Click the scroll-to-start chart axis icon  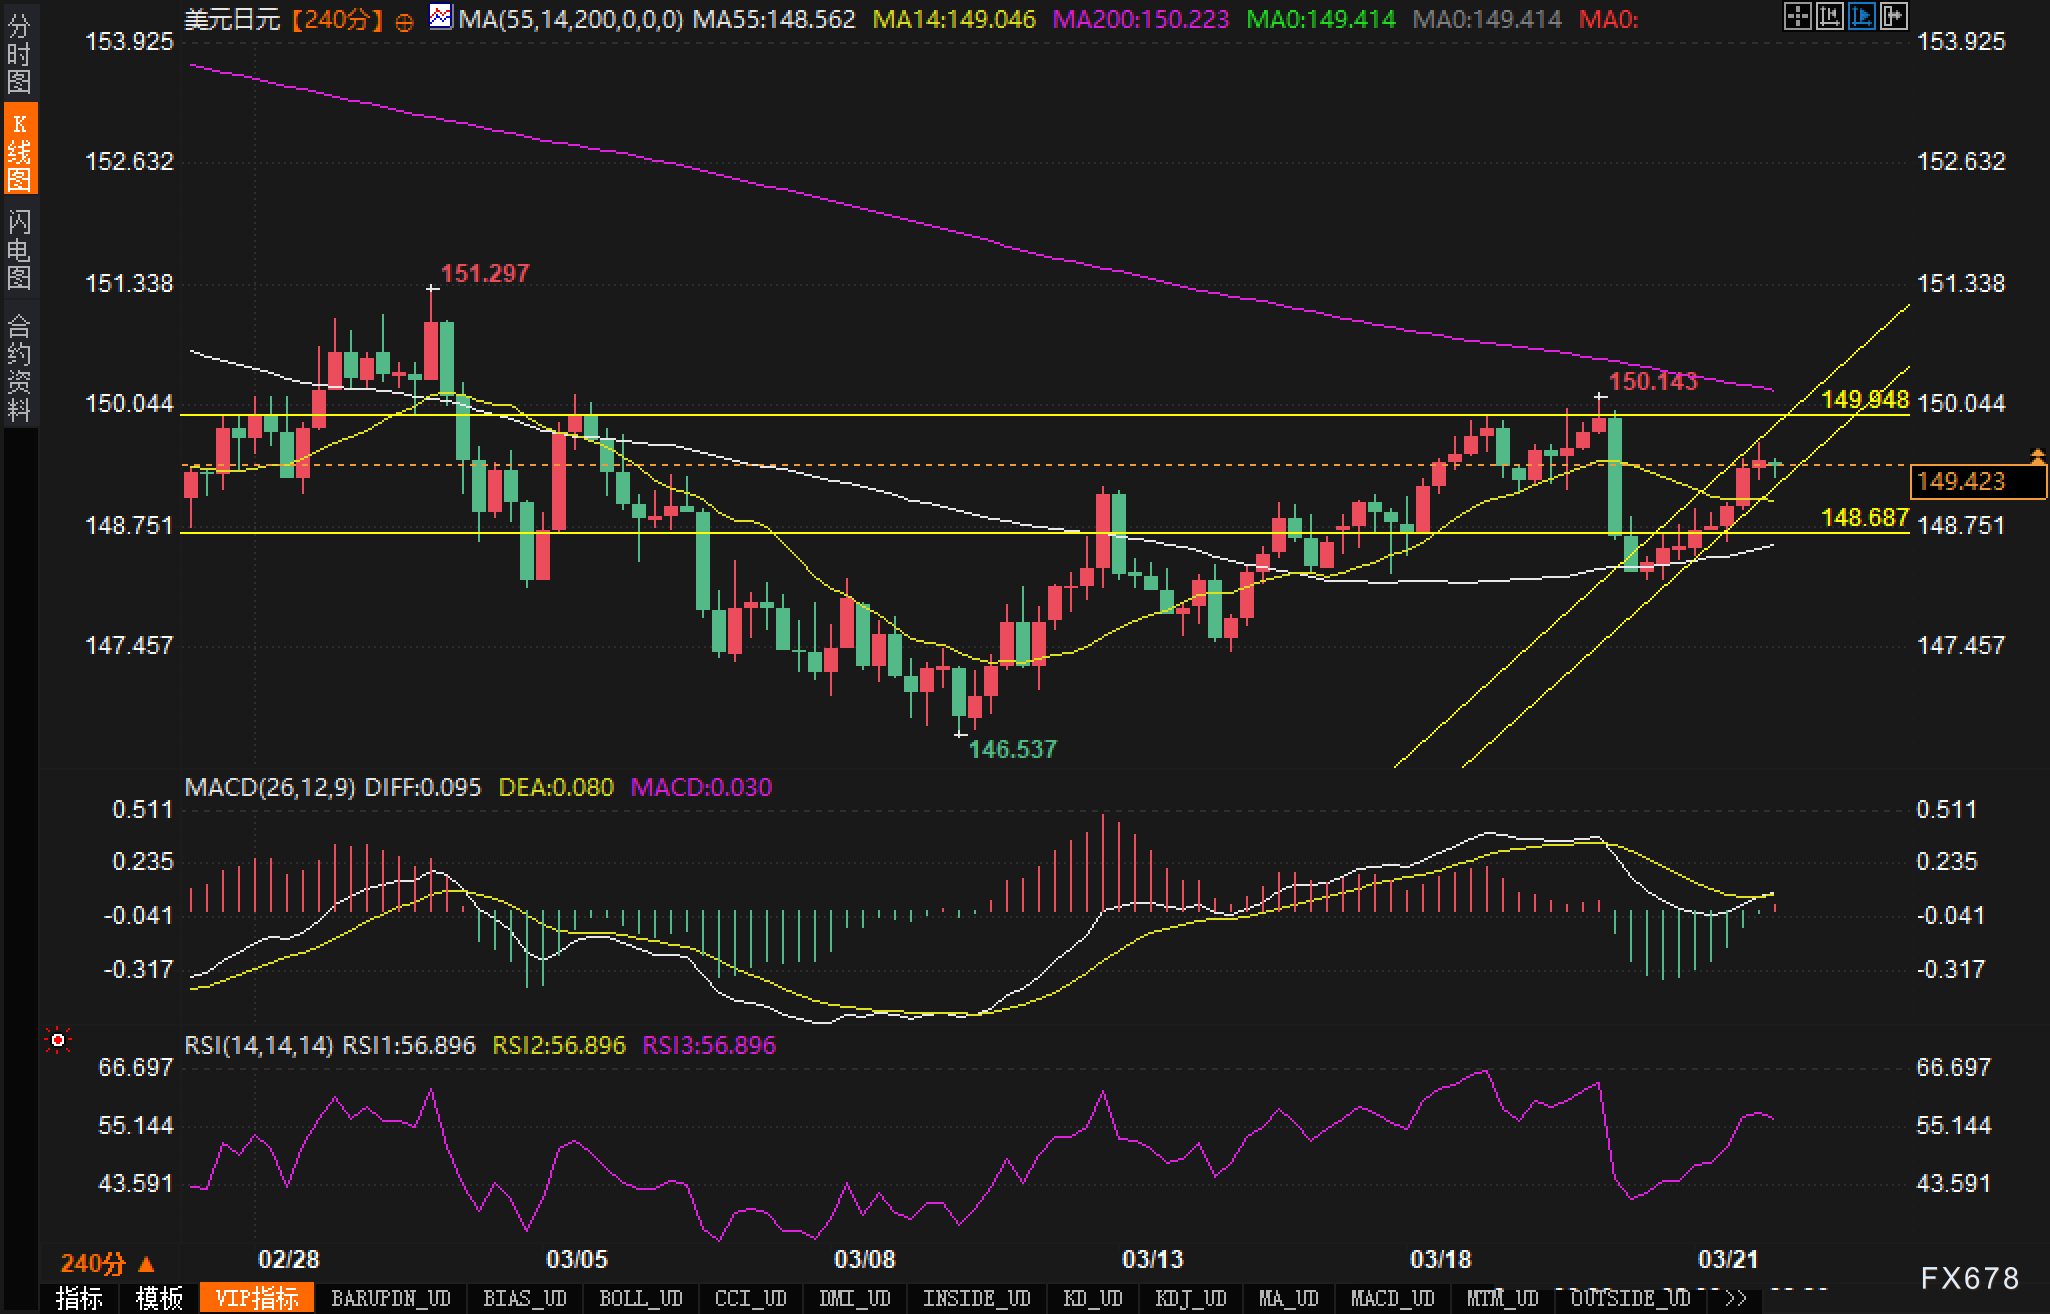tap(1829, 16)
